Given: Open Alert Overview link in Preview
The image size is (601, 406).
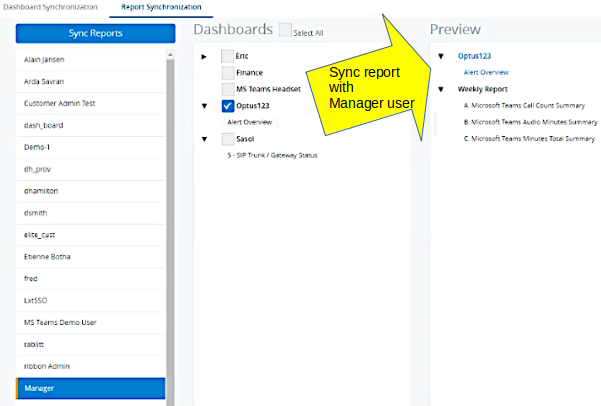Looking at the screenshot, I should click(486, 72).
